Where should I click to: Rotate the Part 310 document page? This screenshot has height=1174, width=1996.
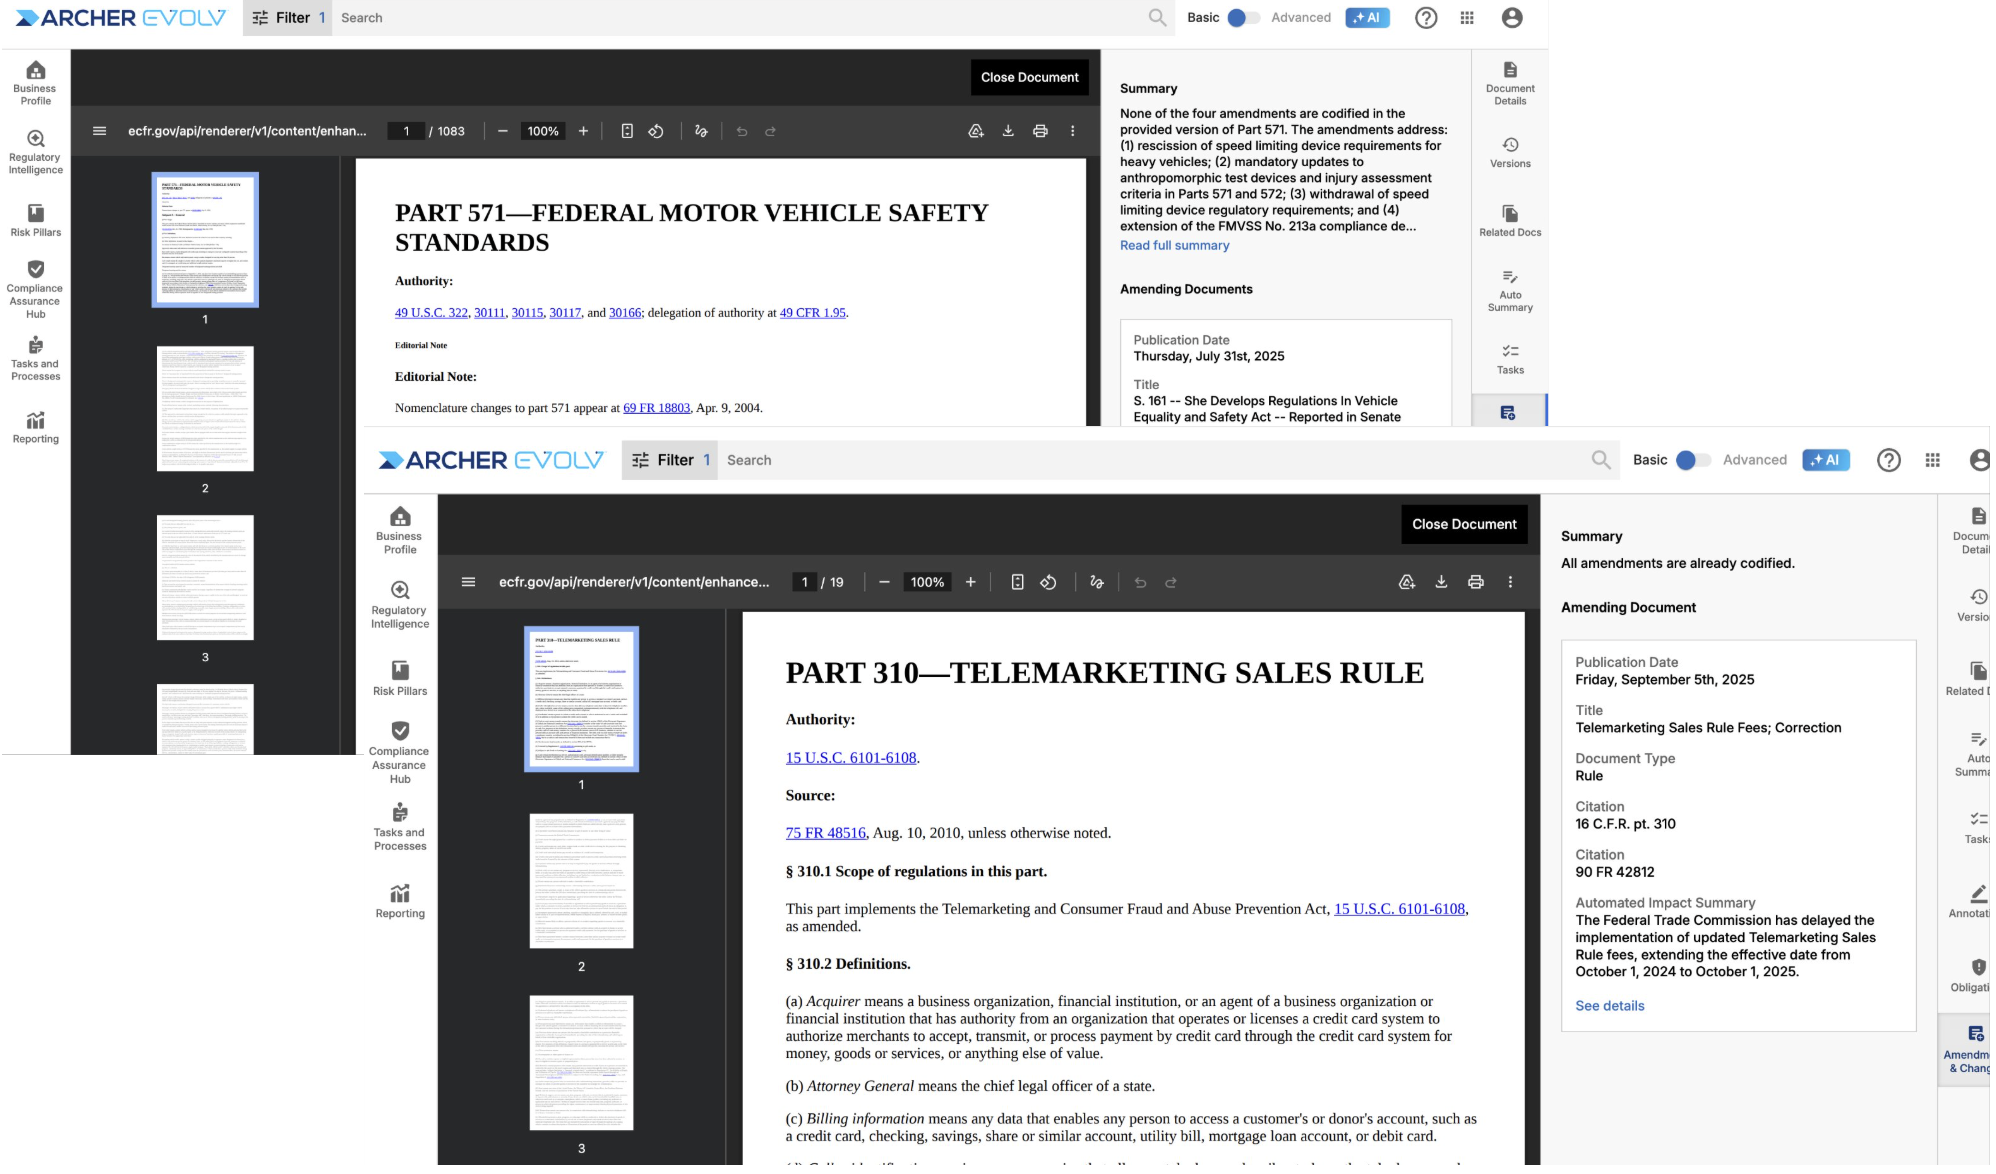(1048, 583)
